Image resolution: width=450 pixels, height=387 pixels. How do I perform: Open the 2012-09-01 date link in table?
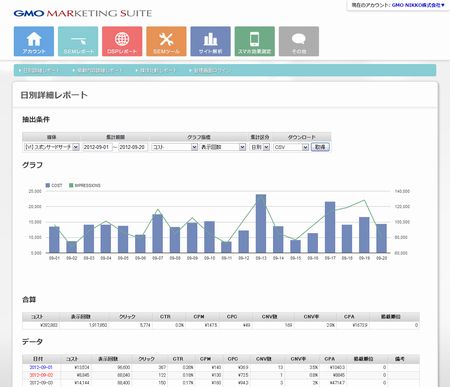tap(41, 367)
